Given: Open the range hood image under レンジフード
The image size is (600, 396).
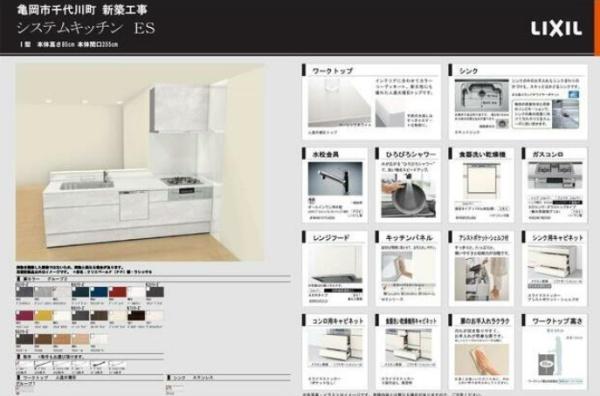Looking at the screenshot, I should 335,264.
